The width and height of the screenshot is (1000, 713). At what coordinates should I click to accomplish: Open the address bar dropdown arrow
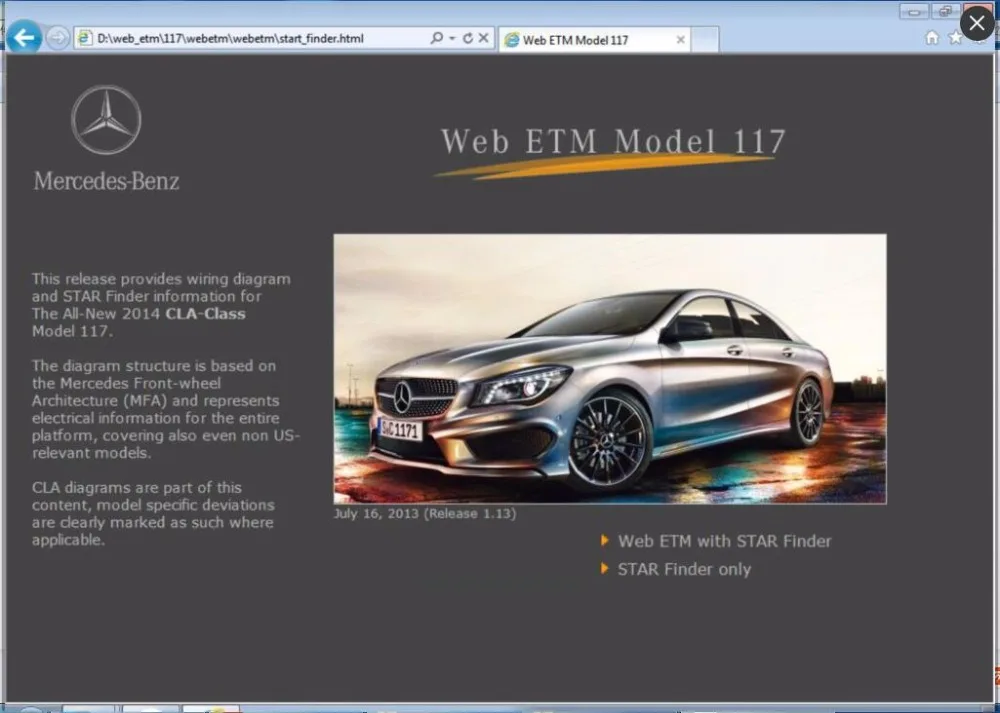pyautogui.click(x=452, y=38)
